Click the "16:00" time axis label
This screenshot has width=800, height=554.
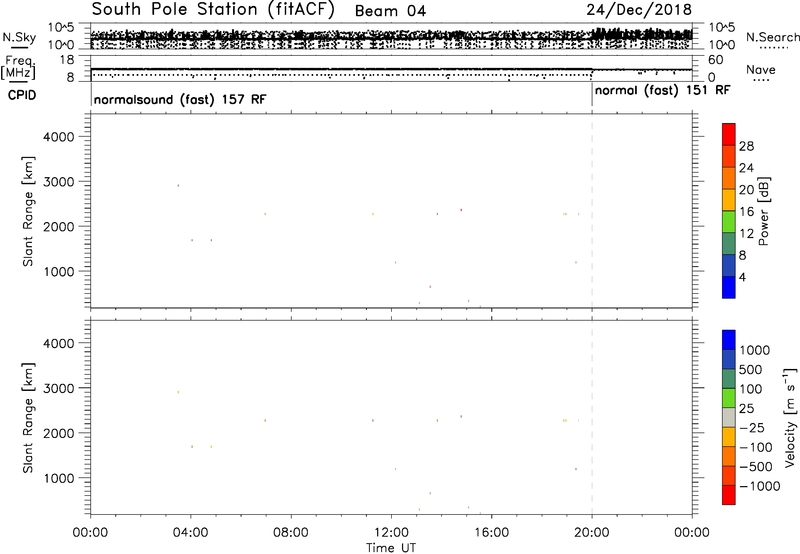(x=491, y=533)
